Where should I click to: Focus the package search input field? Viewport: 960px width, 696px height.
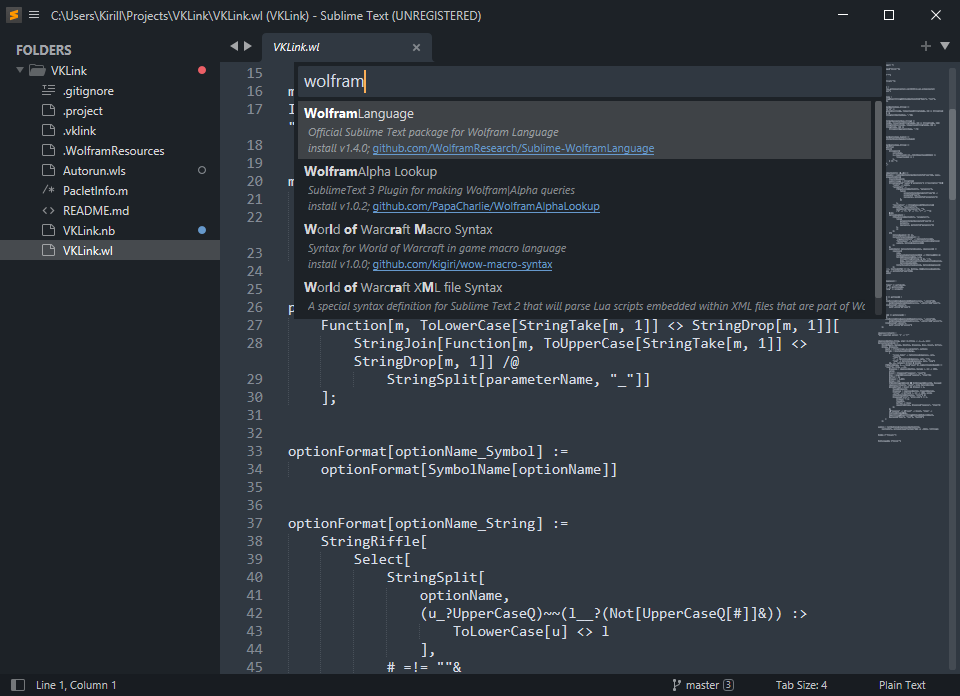point(588,81)
